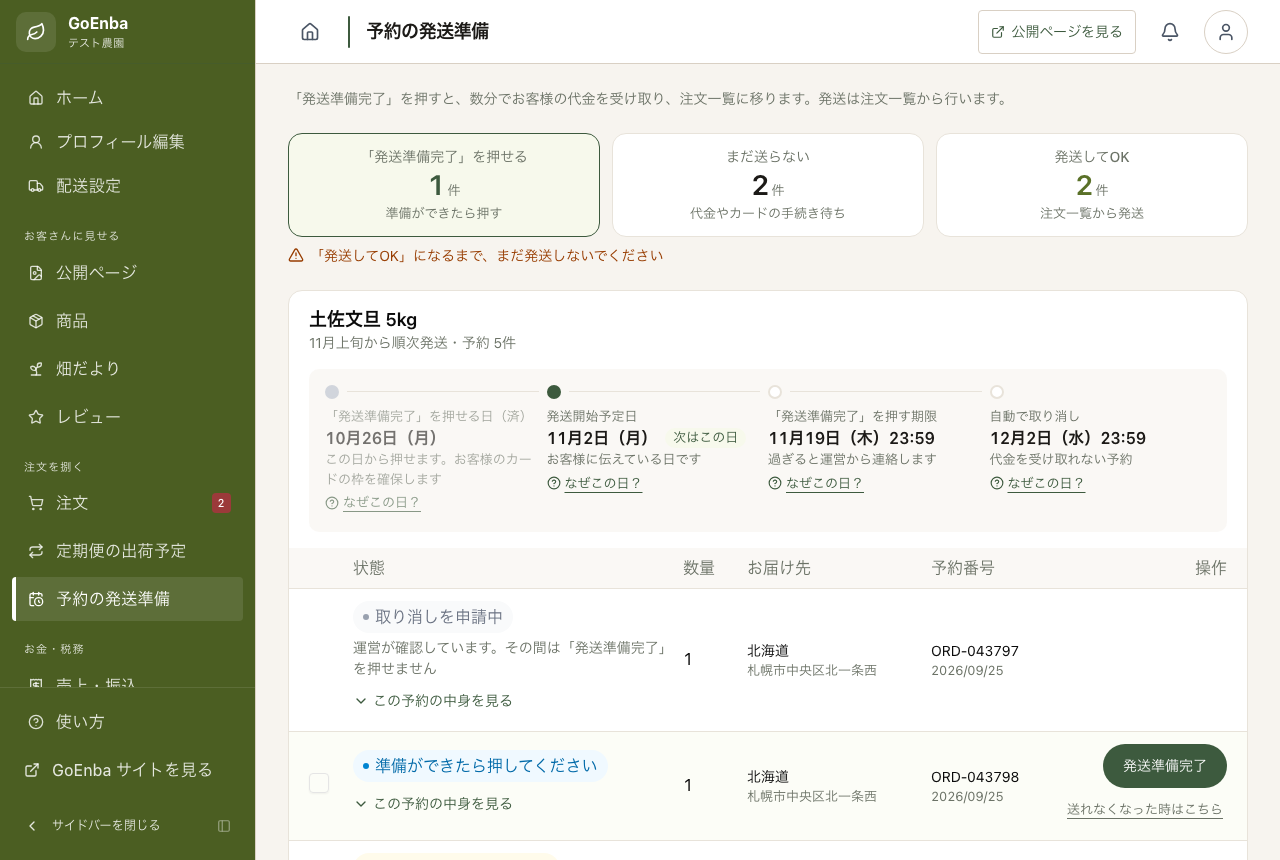Go to 畑だより in sidebar
This screenshot has height=860, width=1280.
[x=128, y=369]
